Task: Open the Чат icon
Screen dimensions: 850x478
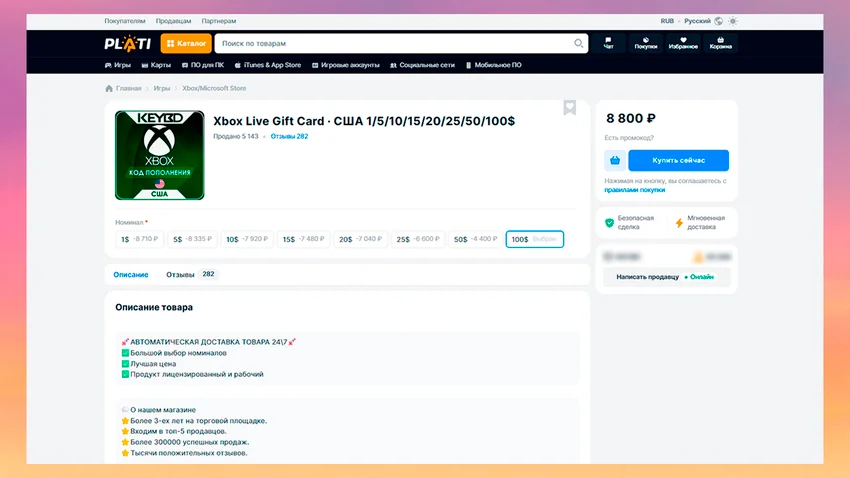Action: (608, 43)
